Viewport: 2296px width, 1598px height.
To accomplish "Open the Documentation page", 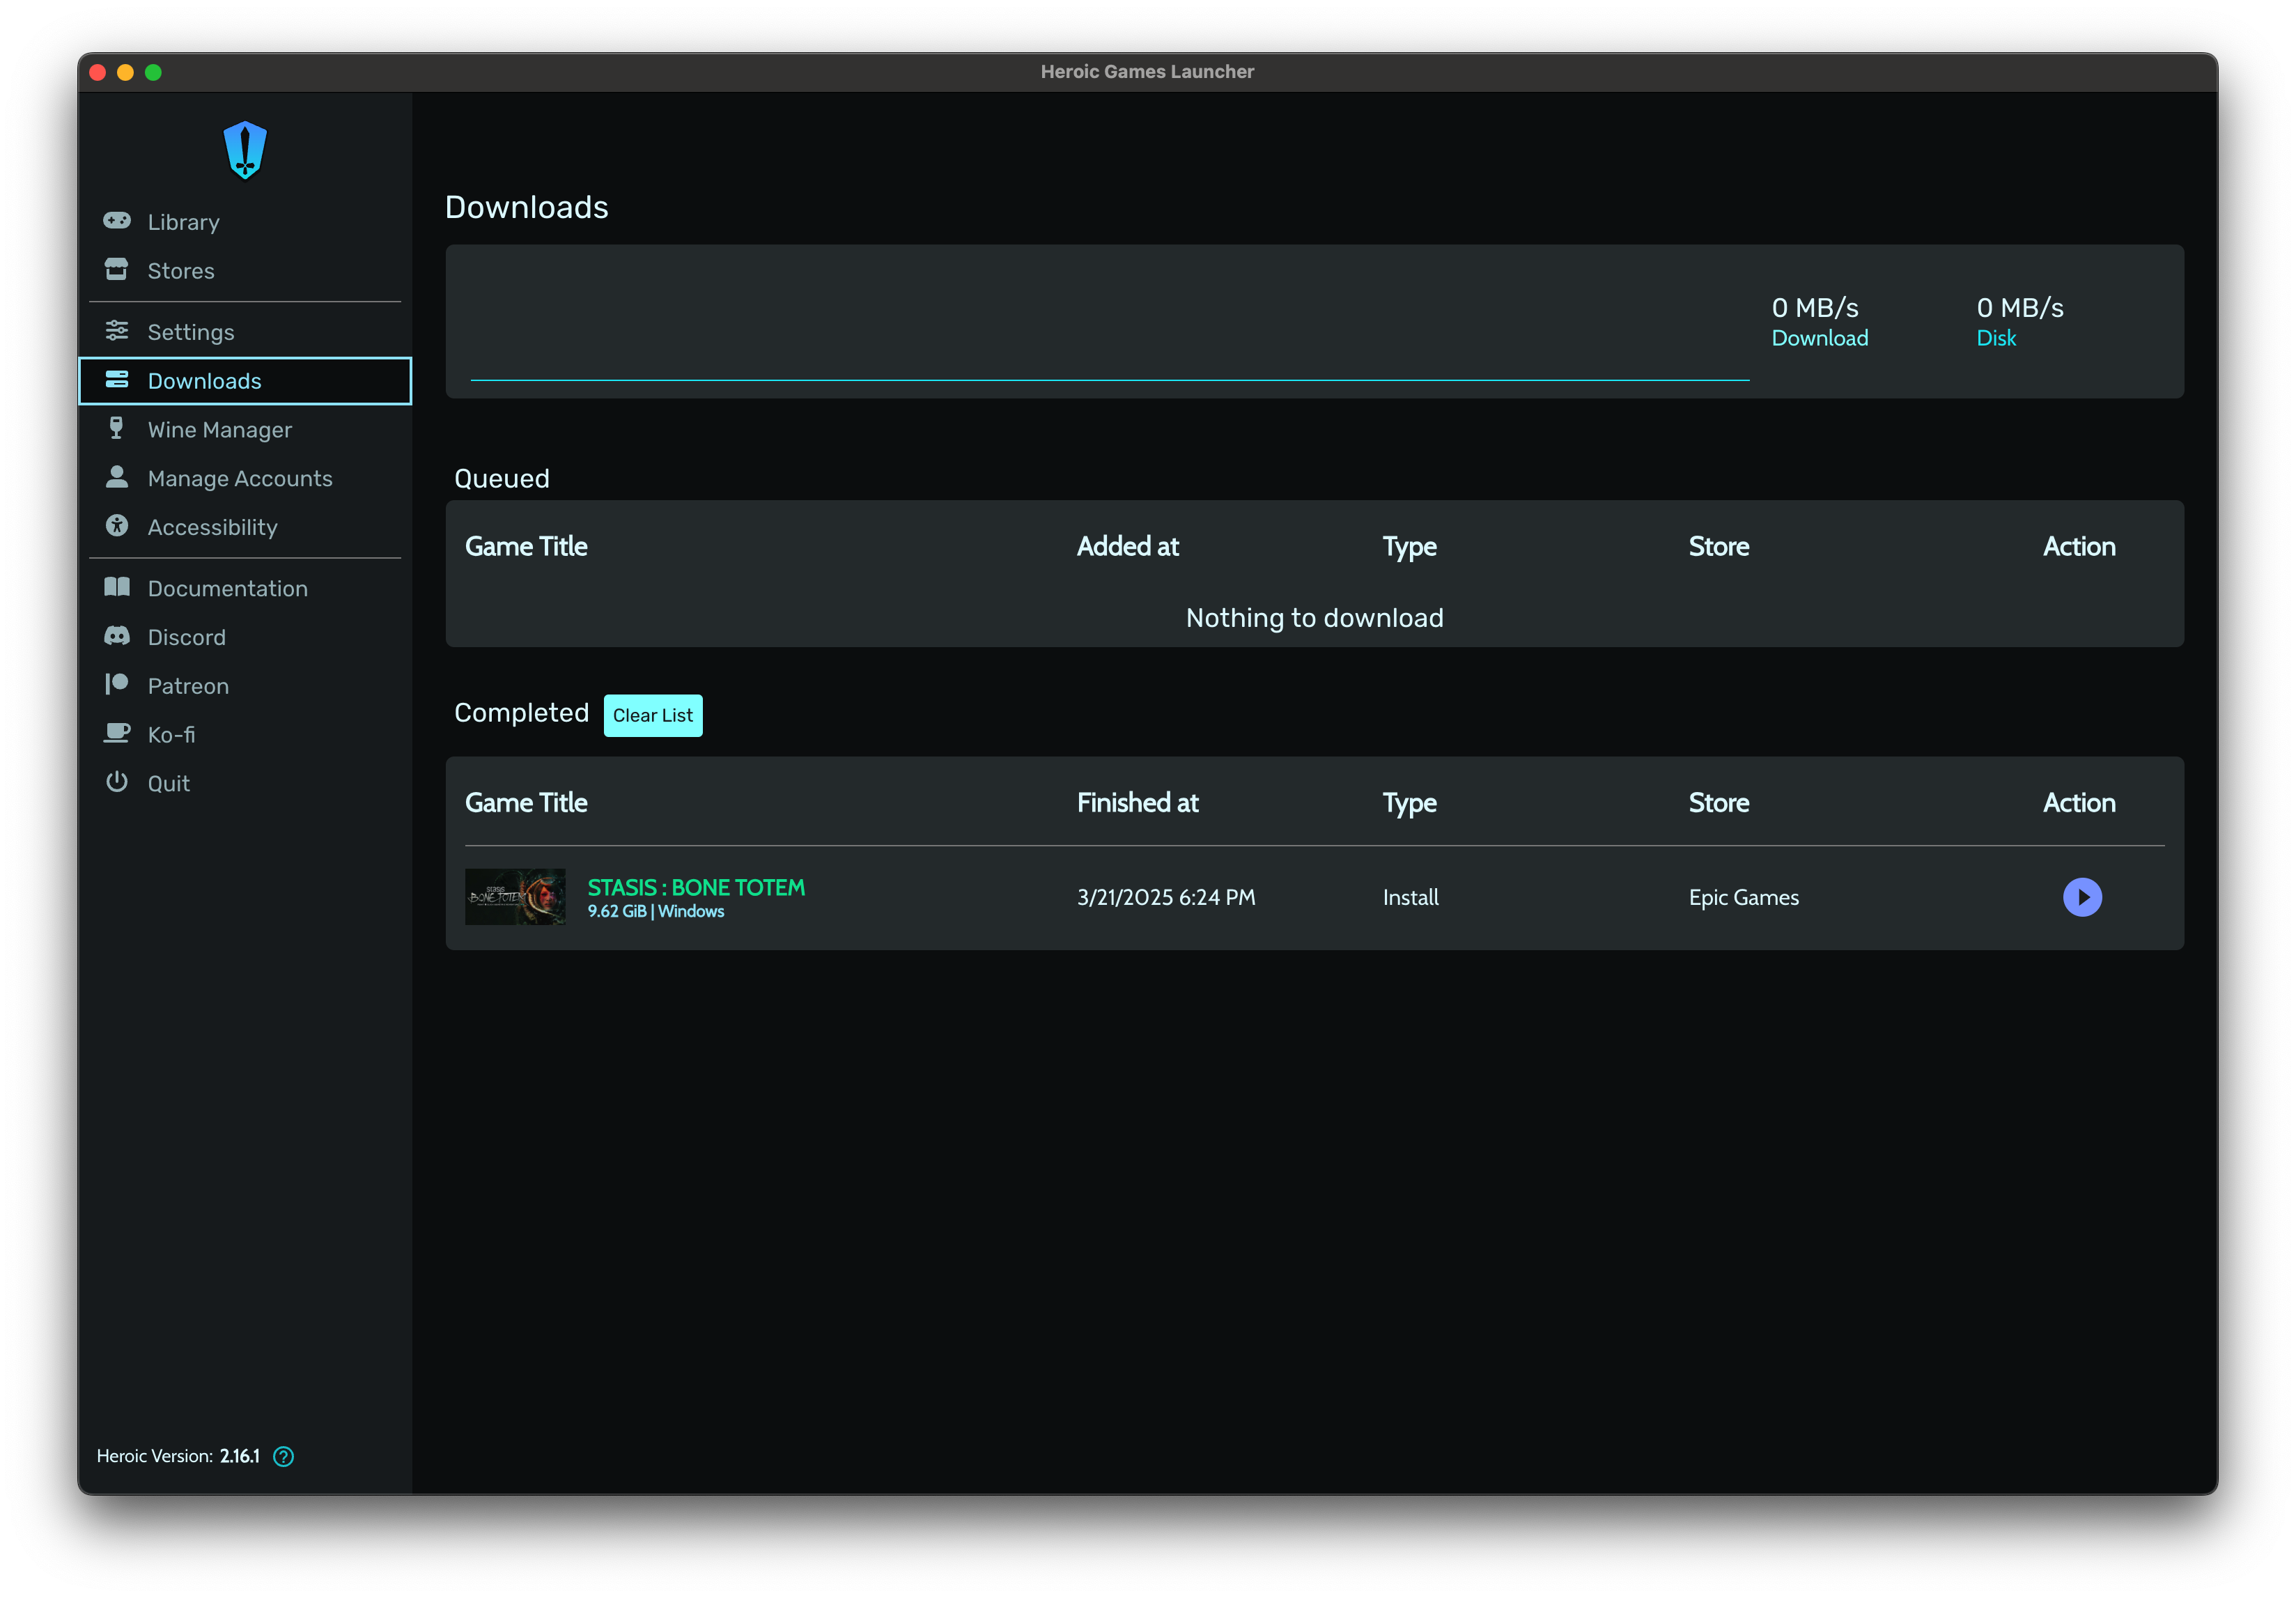I will click(x=227, y=588).
